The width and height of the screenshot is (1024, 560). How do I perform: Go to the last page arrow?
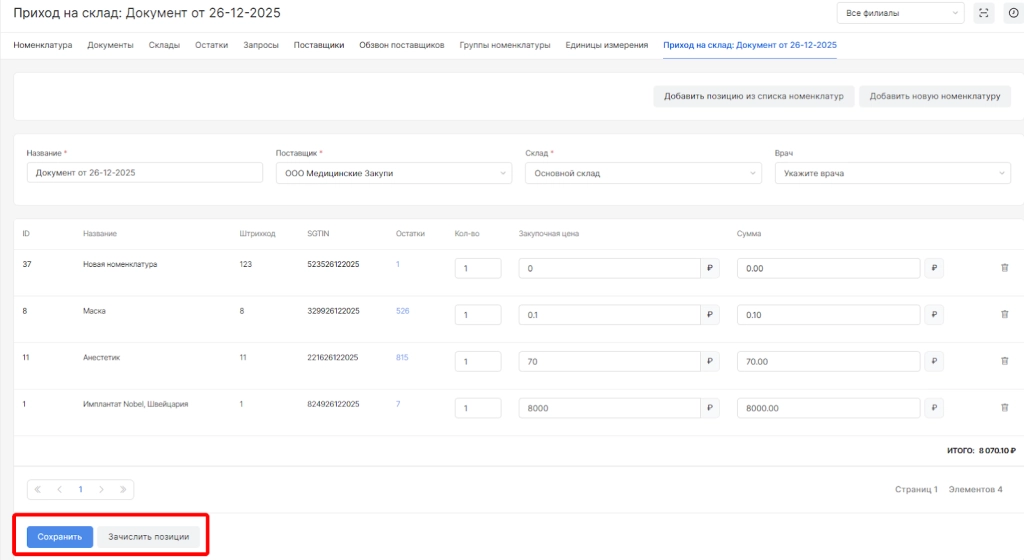pos(123,489)
